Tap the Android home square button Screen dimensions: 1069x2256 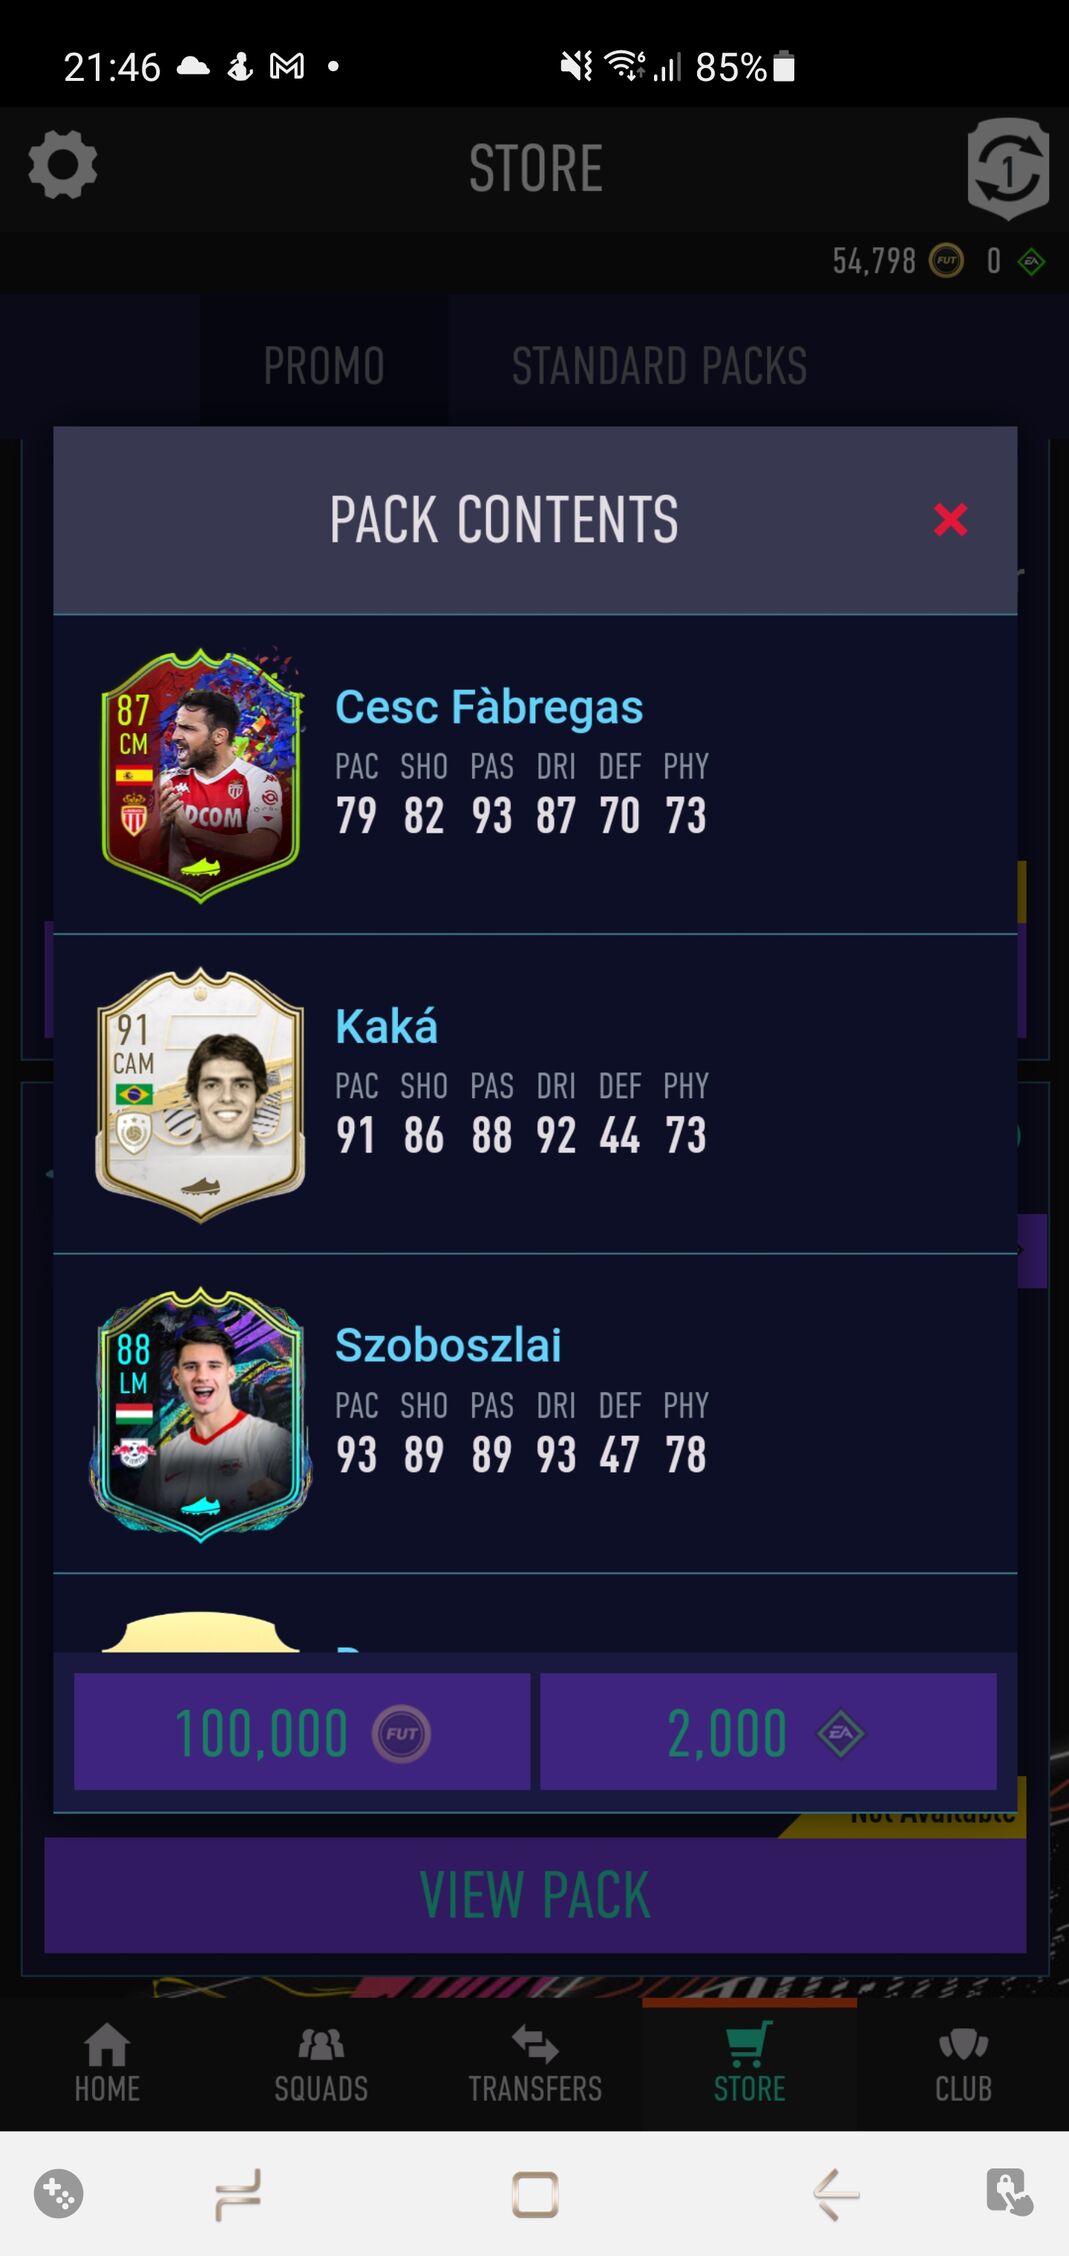click(535, 2194)
